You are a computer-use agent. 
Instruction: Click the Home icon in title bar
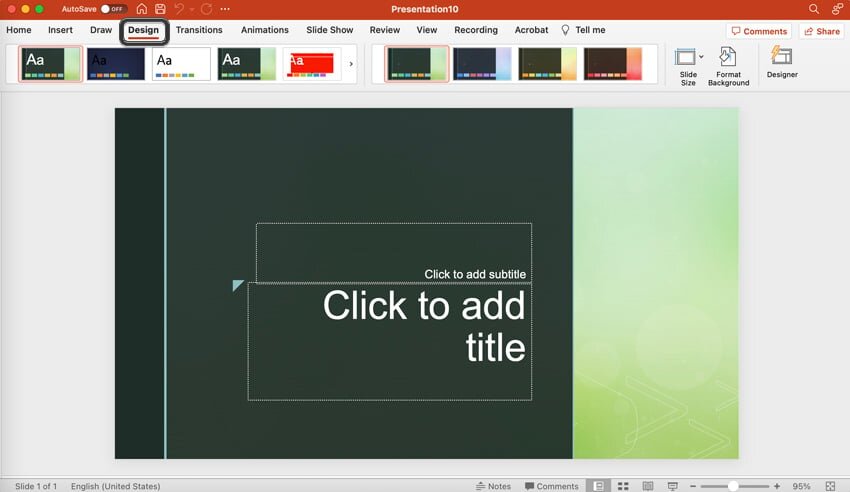tap(142, 9)
